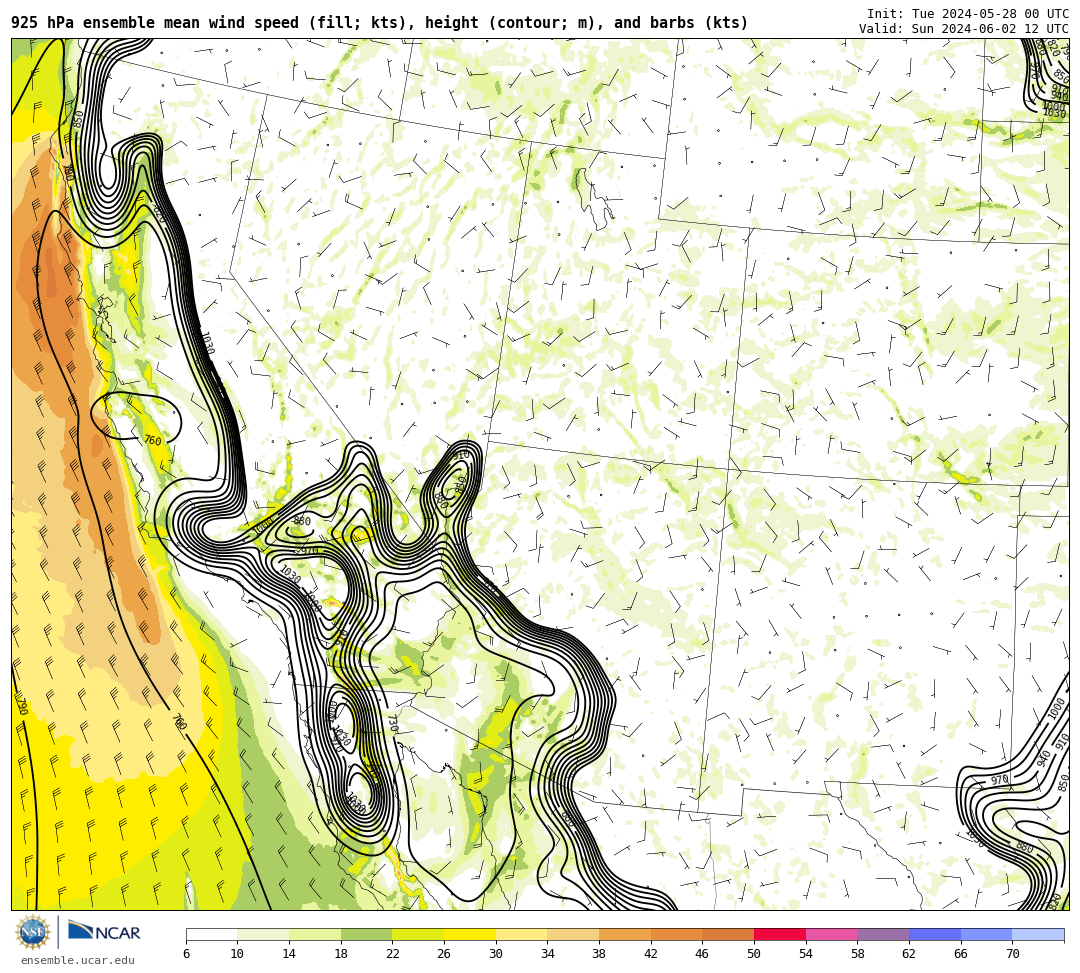This screenshot has width=1080, height=973.
Task: Select the yellow 26–30 kts color swatch
Action: click(470, 934)
